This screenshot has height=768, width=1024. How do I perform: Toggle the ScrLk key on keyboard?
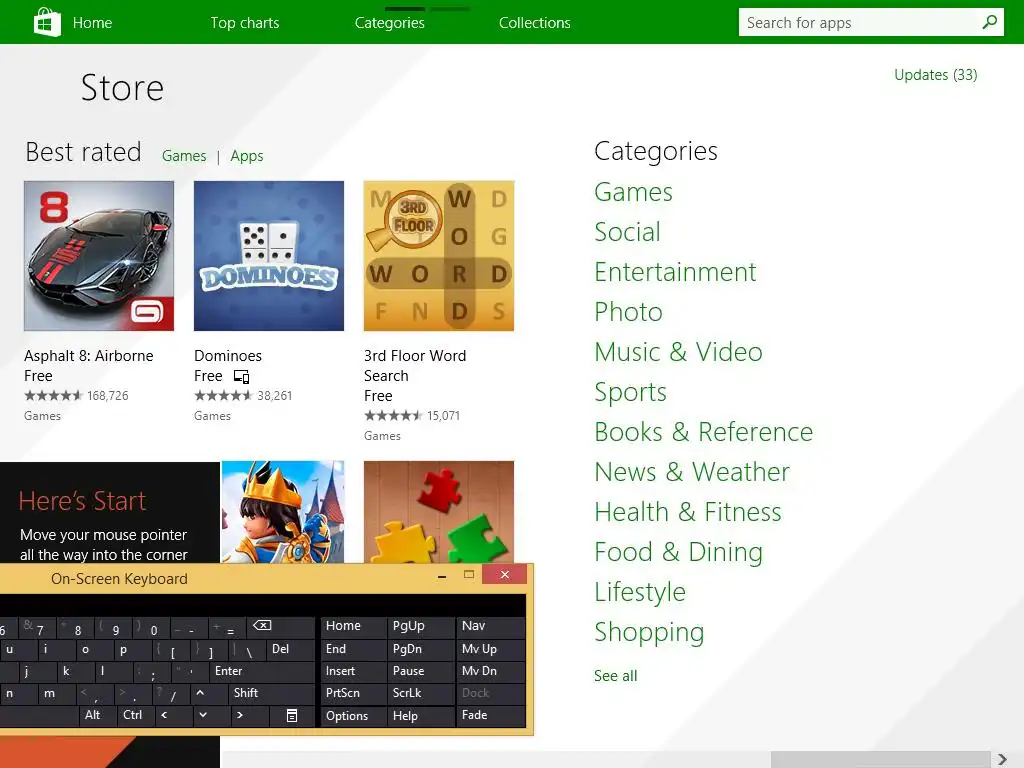click(421, 693)
